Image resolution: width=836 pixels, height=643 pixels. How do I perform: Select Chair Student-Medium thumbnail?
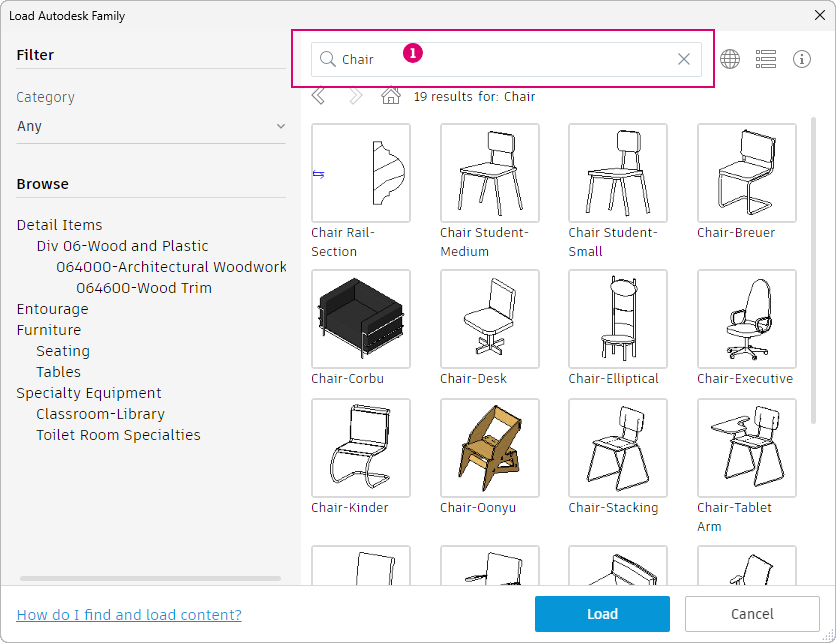coord(489,173)
